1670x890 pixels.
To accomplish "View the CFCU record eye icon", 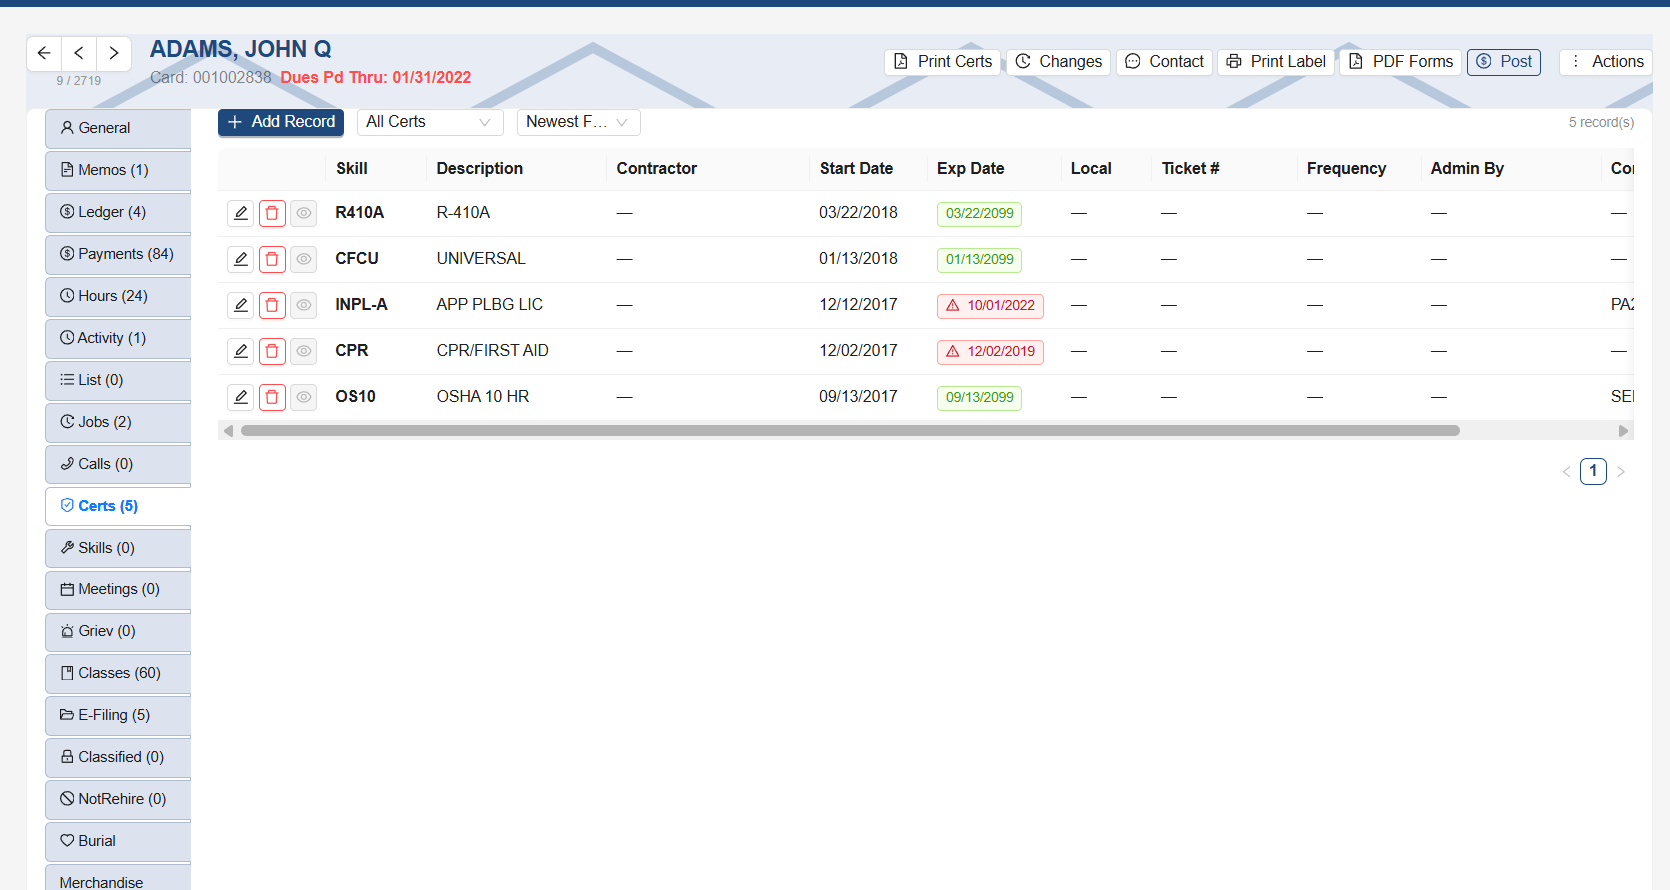I will pos(303,259).
